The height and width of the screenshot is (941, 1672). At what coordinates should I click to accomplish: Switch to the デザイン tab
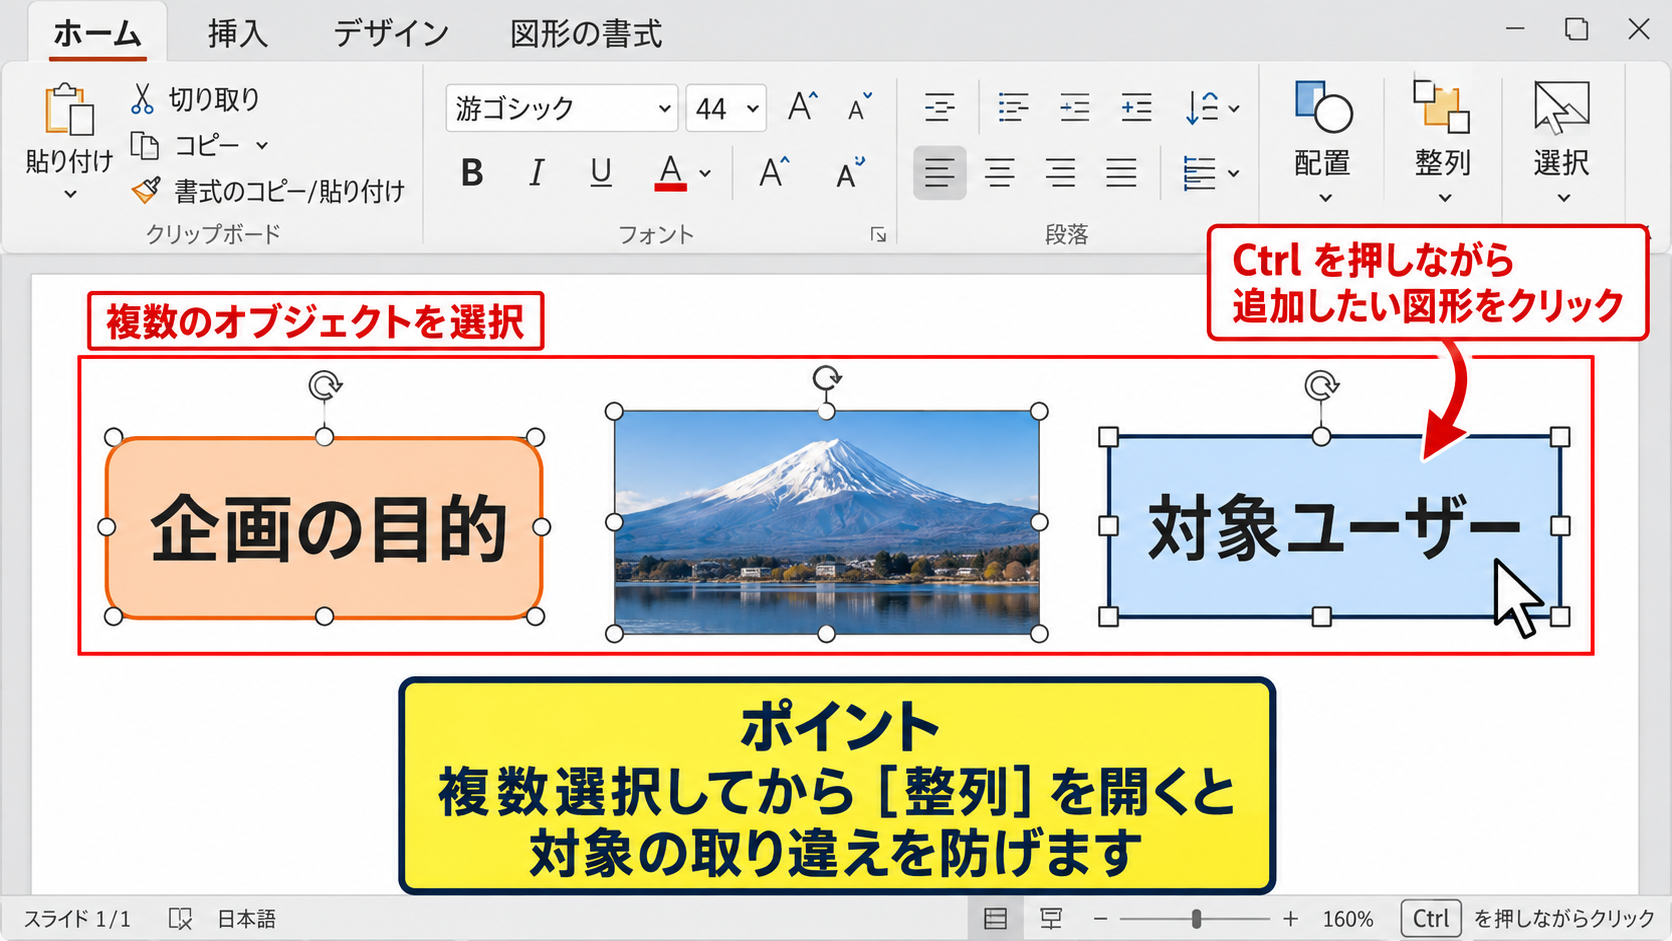391,33
